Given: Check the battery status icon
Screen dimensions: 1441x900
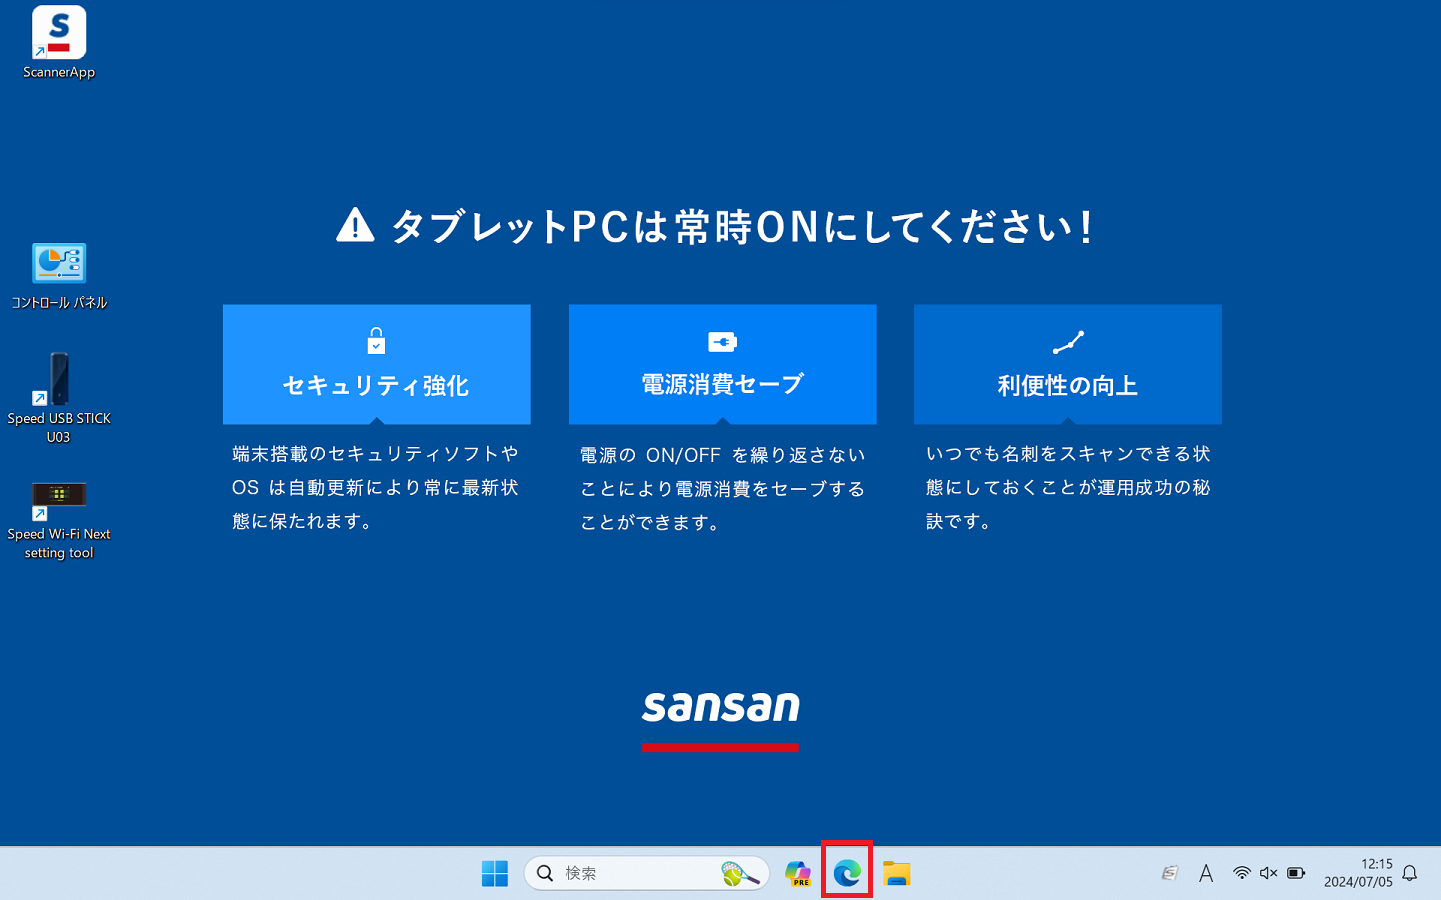Looking at the screenshot, I should pyautogui.click(x=1296, y=873).
